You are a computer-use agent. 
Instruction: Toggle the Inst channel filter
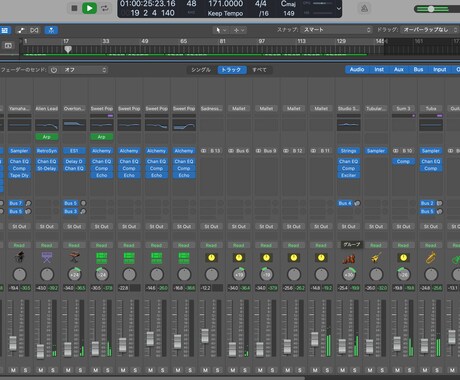(x=379, y=70)
